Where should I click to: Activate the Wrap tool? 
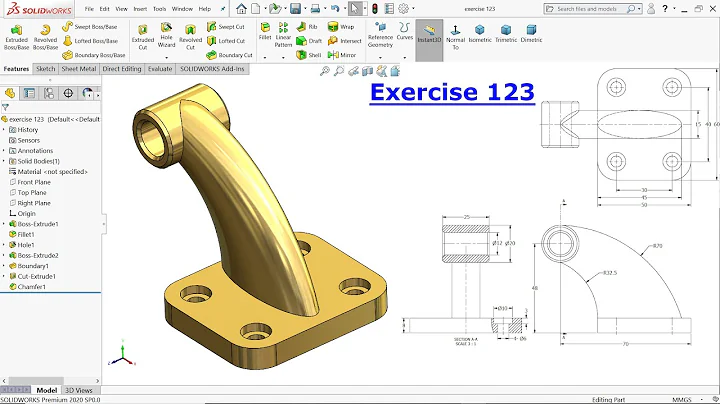pos(341,27)
